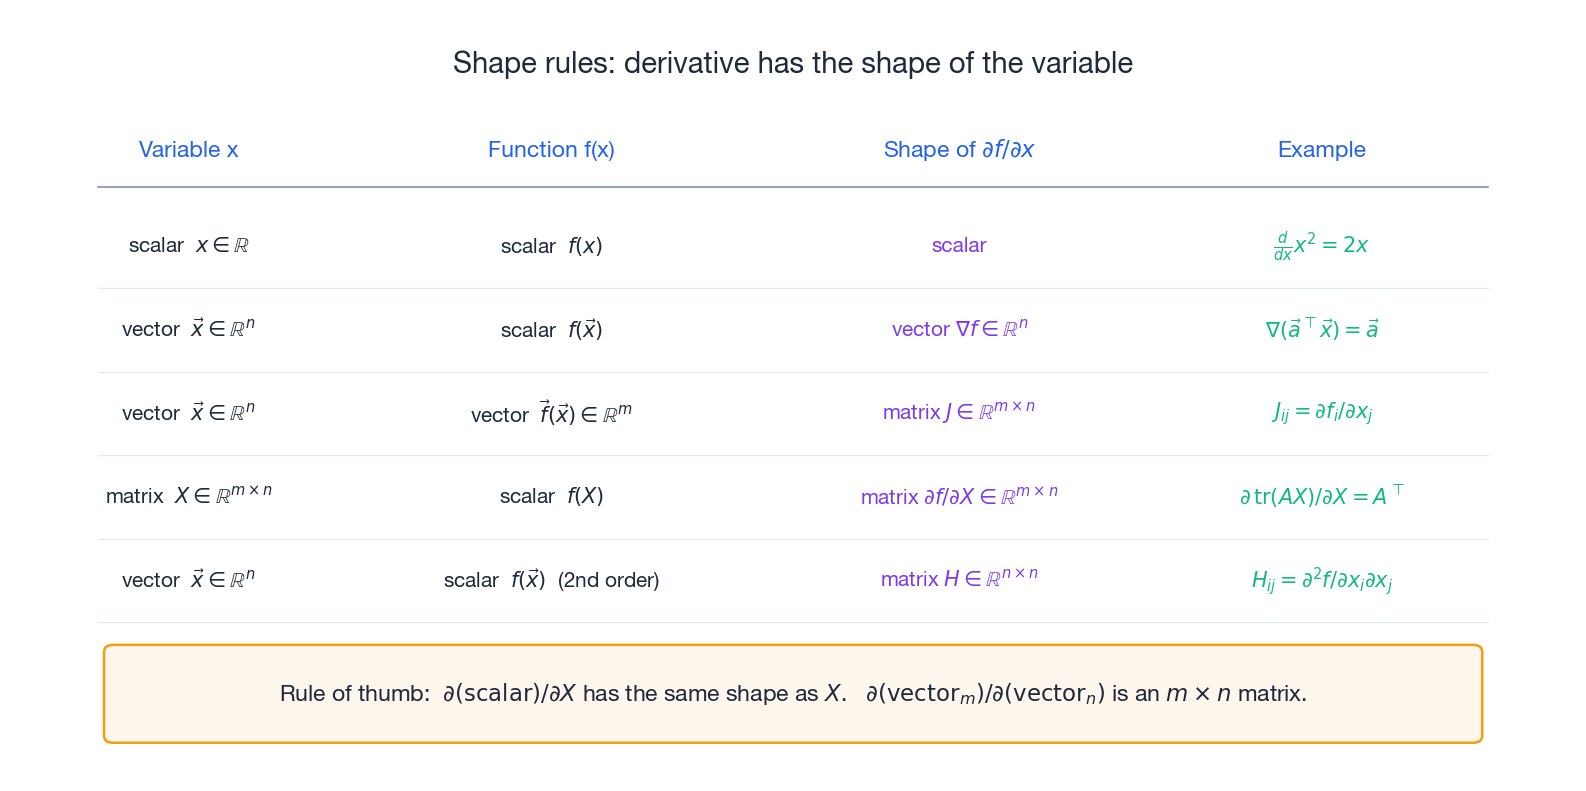Select the Jacobian 'matrix J ∈ ℝᵐˣⁿ' cell
Viewport: 1586px width, 791px height.
point(959,412)
